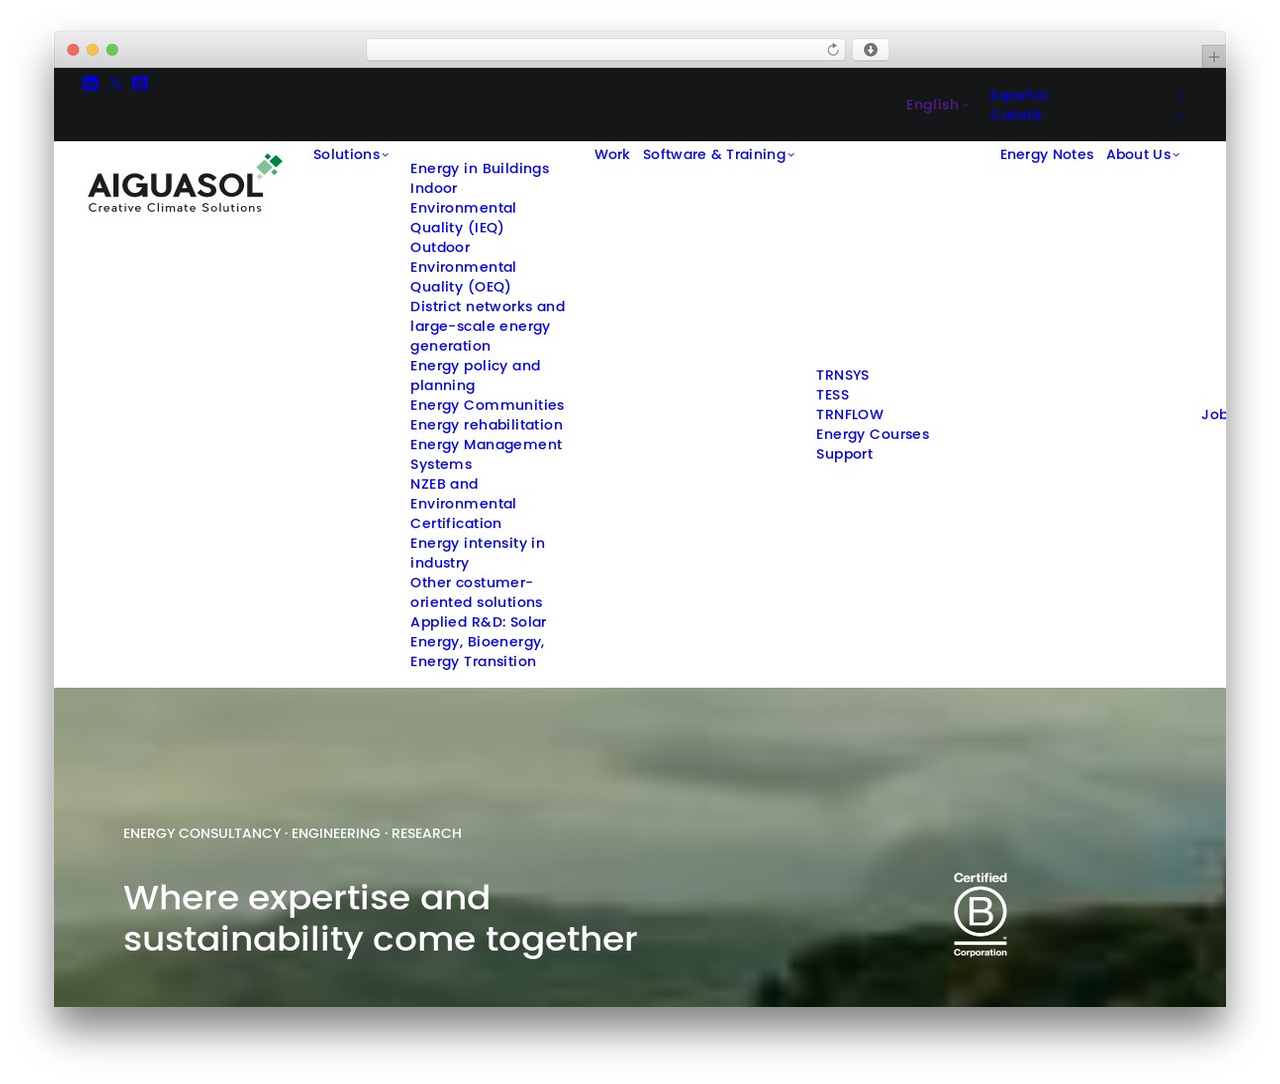Expand the About Us menu
The height and width of the screenshot is (1084, 1280).
tap(1142, 154)
